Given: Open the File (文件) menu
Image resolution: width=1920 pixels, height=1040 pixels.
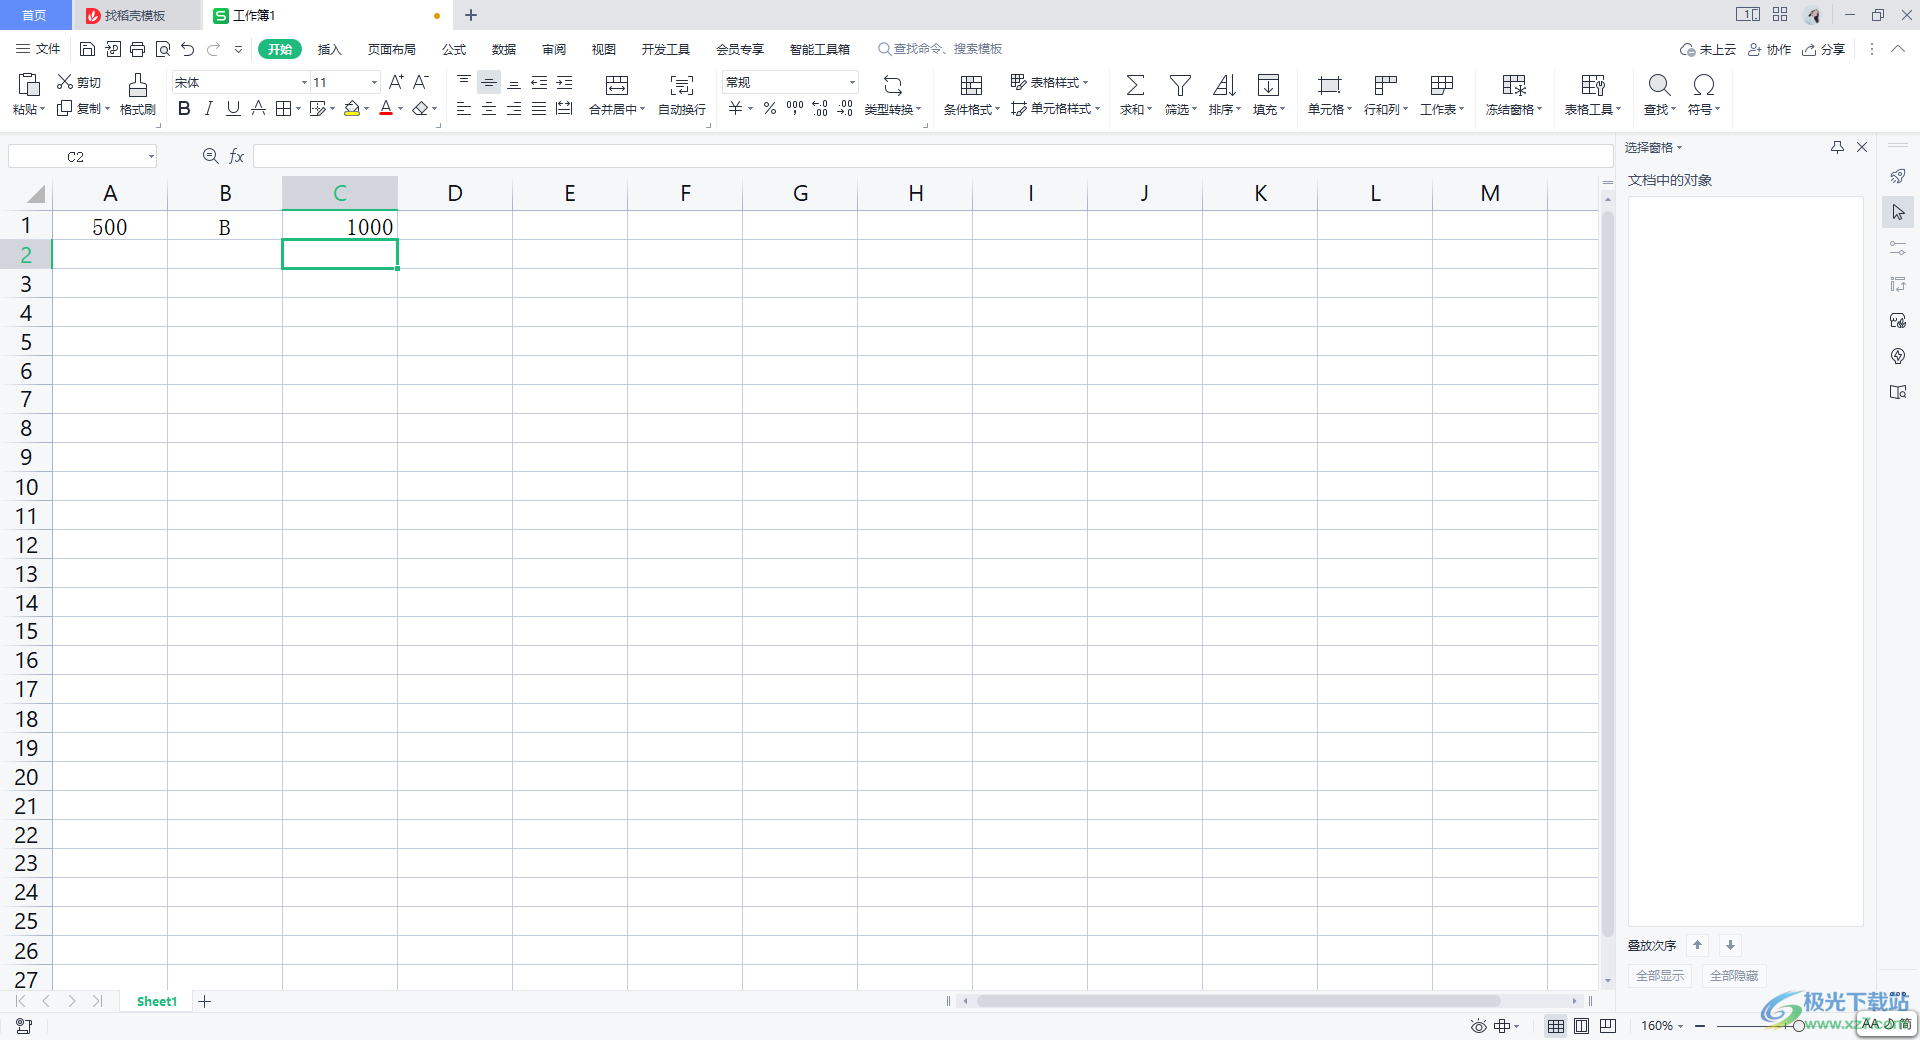Looking at the screenshot, I should click(38, 49).
